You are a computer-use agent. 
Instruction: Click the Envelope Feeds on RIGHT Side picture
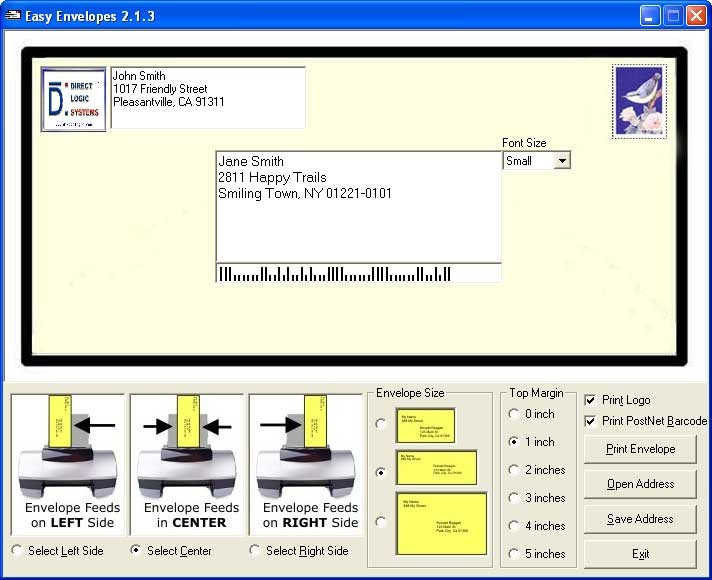[306, 465]
